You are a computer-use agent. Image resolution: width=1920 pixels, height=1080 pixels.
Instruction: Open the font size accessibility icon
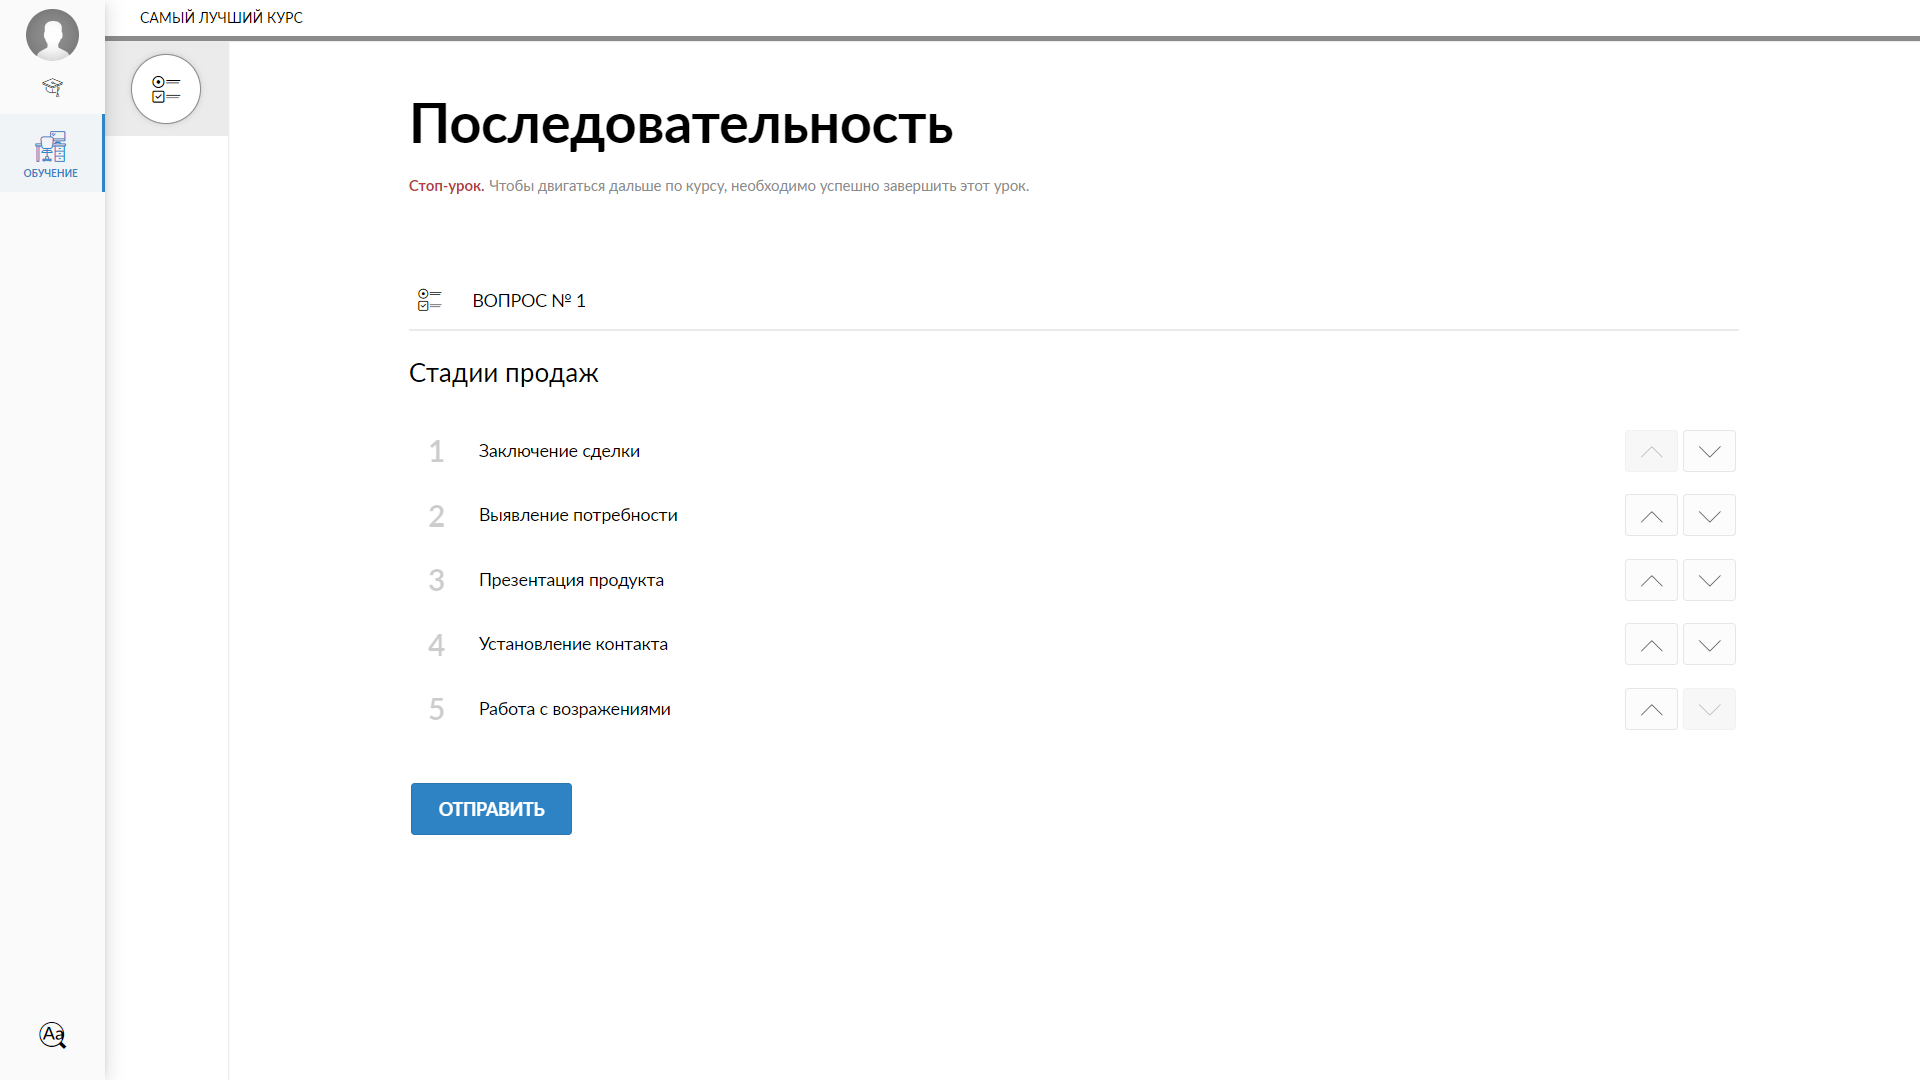point(53,1035)
